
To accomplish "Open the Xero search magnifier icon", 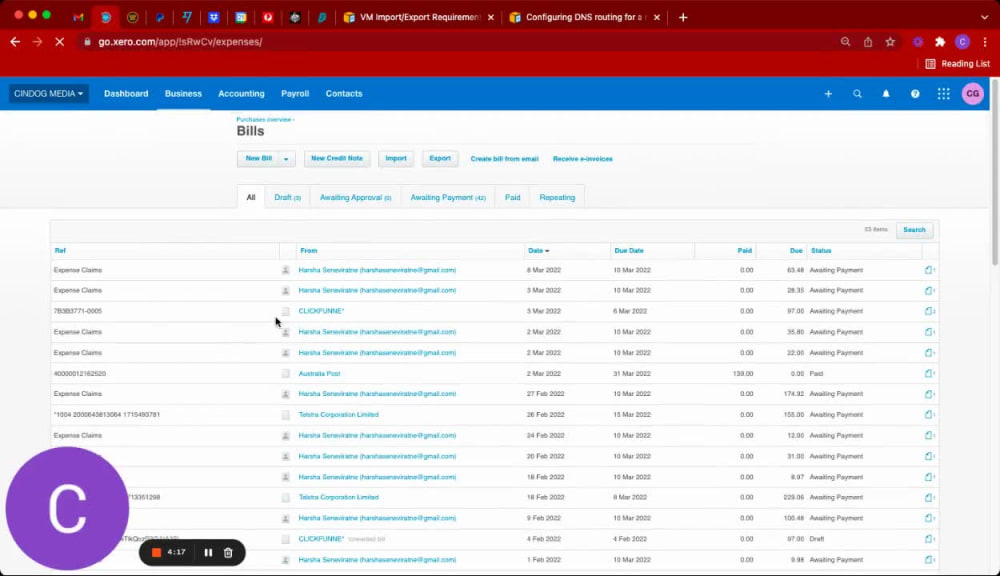I will point(857,94).
